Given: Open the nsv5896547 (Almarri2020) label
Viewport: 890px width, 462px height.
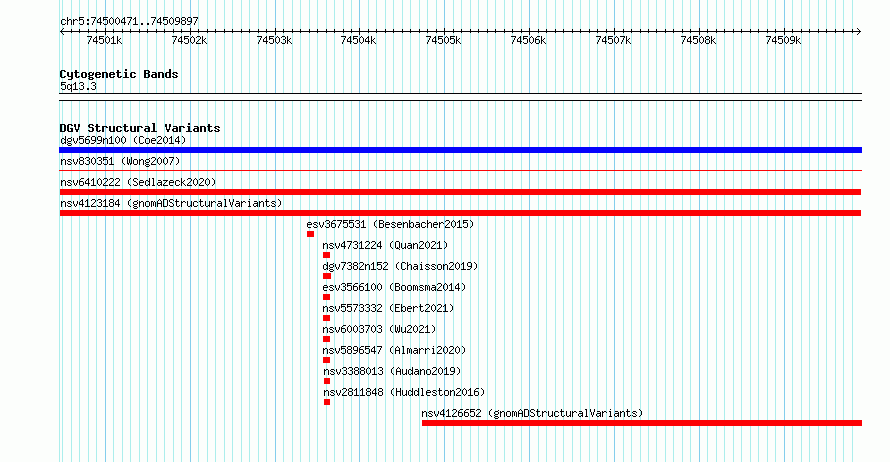Looking at the screenshot, I should (394, 350).
